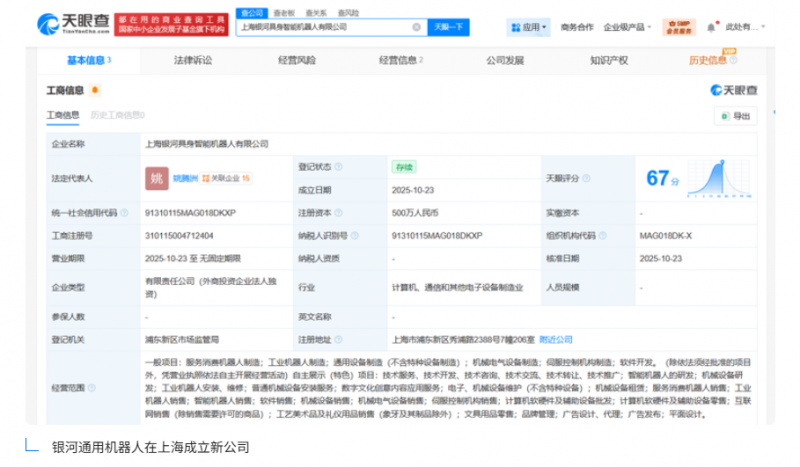
Task: Select the 工商信息 sub-tab
Action: 63,115
